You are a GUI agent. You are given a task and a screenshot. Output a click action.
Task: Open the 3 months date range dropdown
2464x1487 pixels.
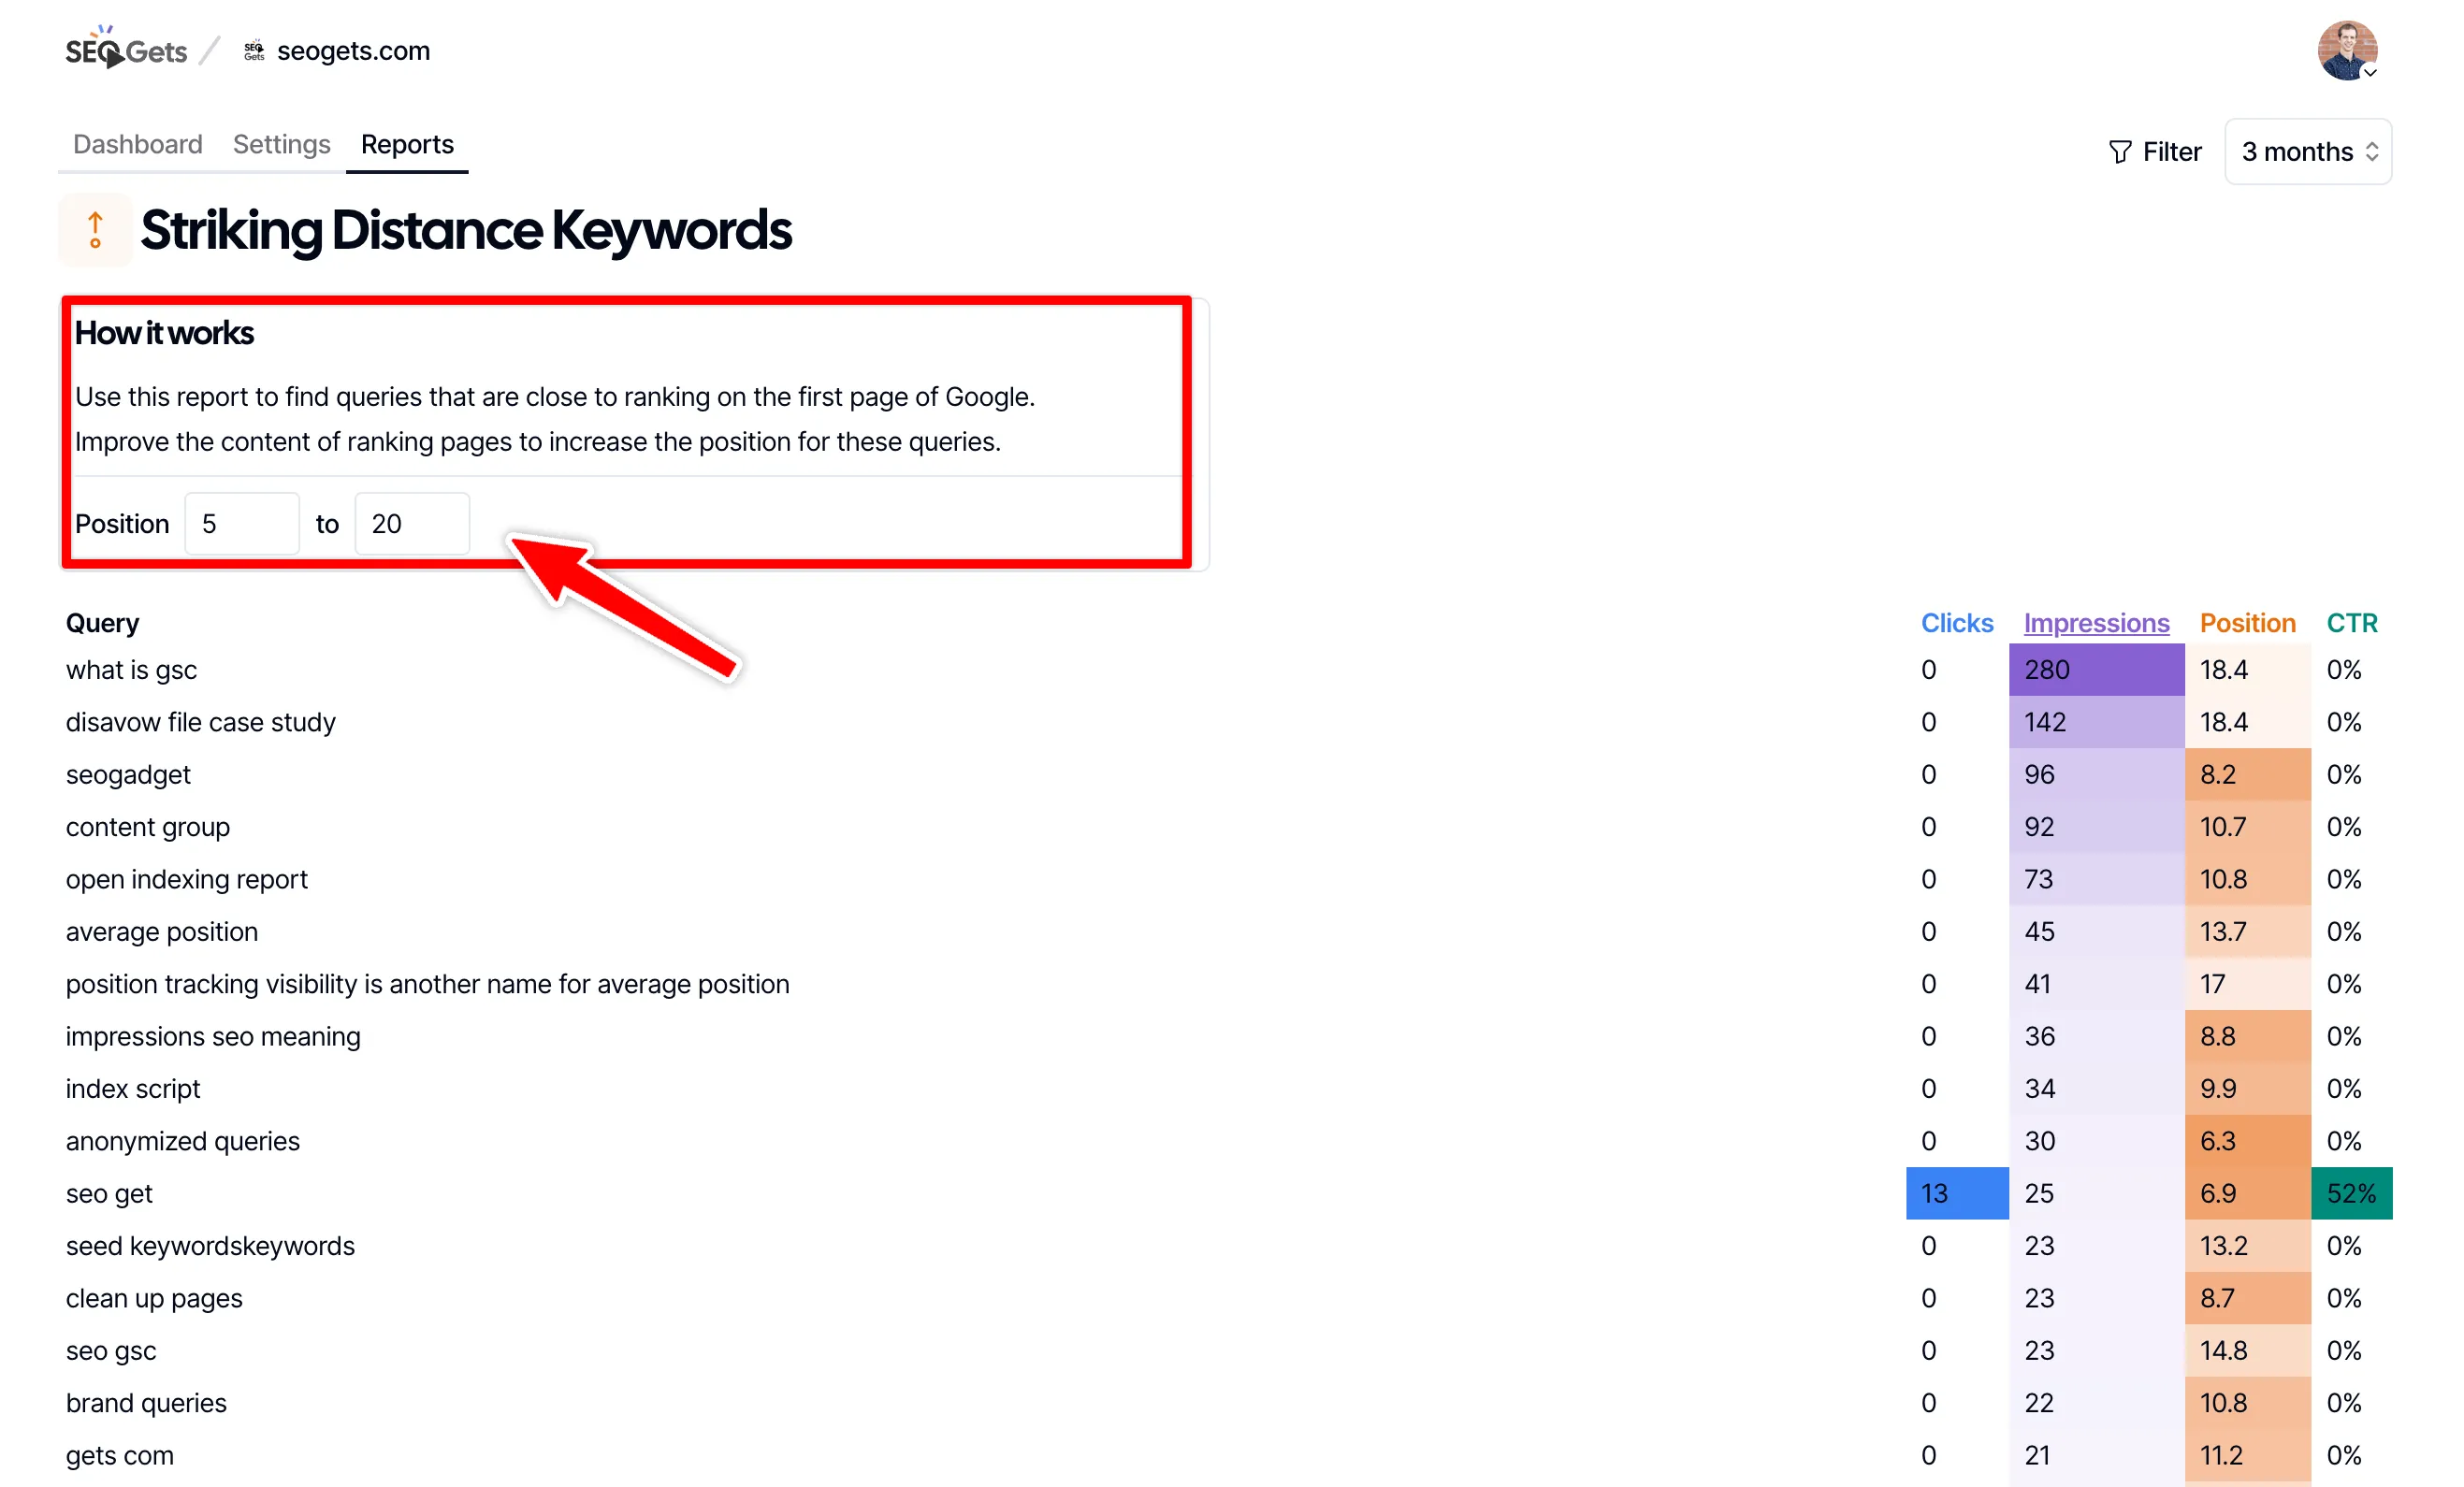tap(2307, 152)
